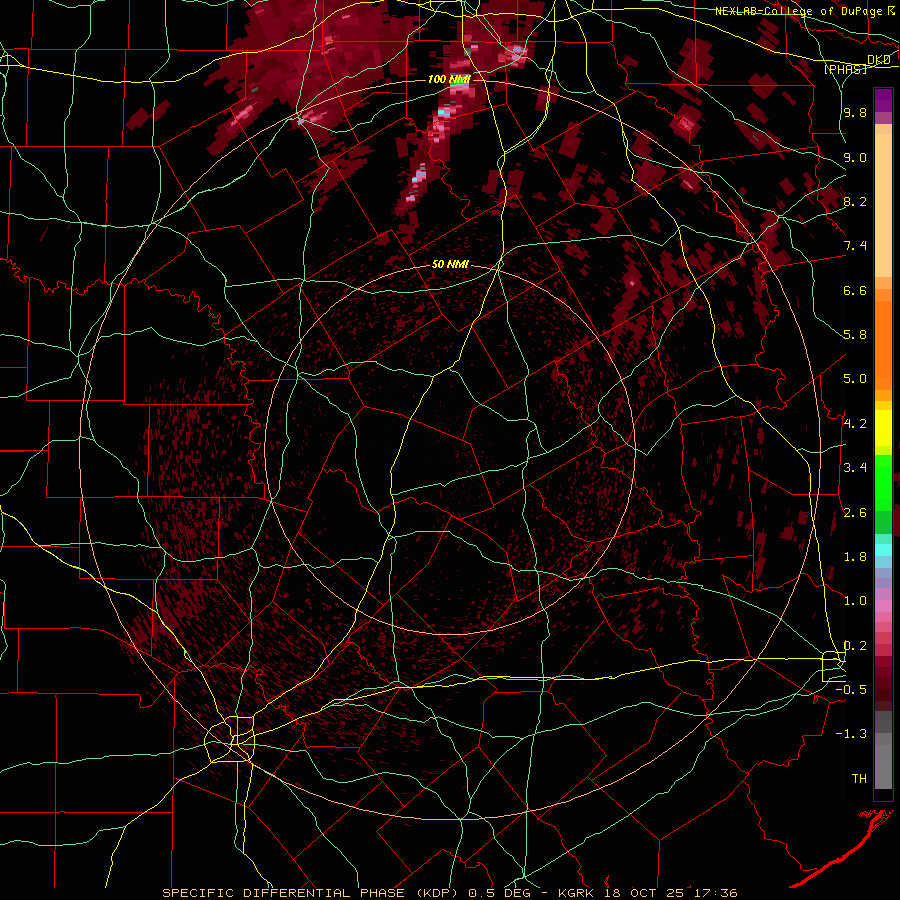Image resolution: width=900 pixels, height=900 pixels.
Task: Click the 9.0 value on the scale
Action: [855, 157]
